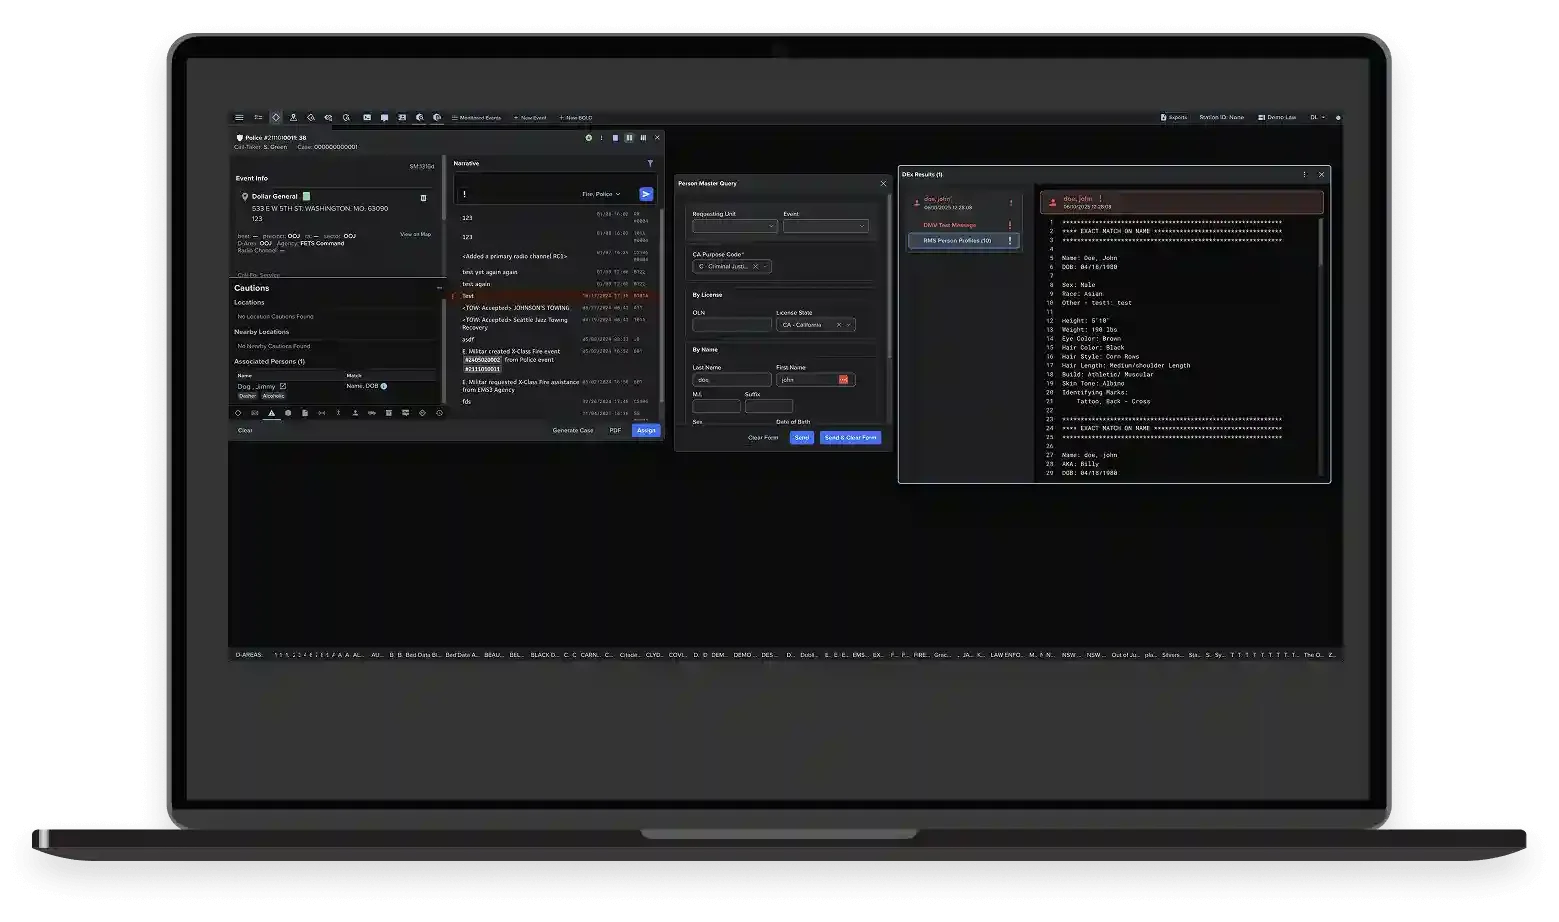Click the Assign button
The width and height of the screenshot is (1559, 922).
(646, 431)
